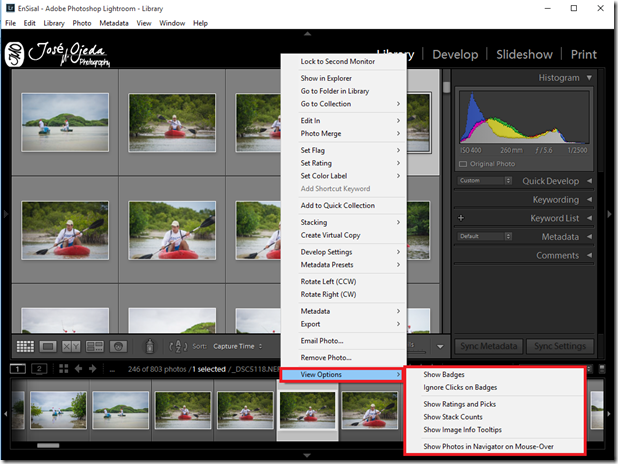The image size is (618, 464).
Task: Toggle sort direction A-Z icon
Action: pos(178,347)
